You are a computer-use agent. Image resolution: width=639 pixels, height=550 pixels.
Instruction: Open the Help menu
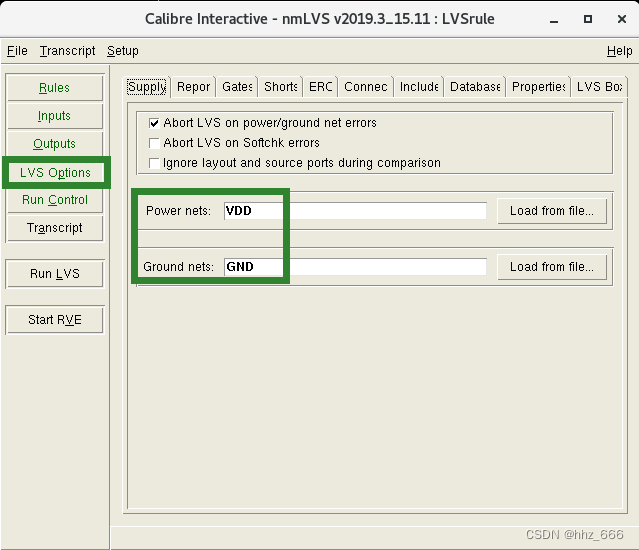(619, 51)
